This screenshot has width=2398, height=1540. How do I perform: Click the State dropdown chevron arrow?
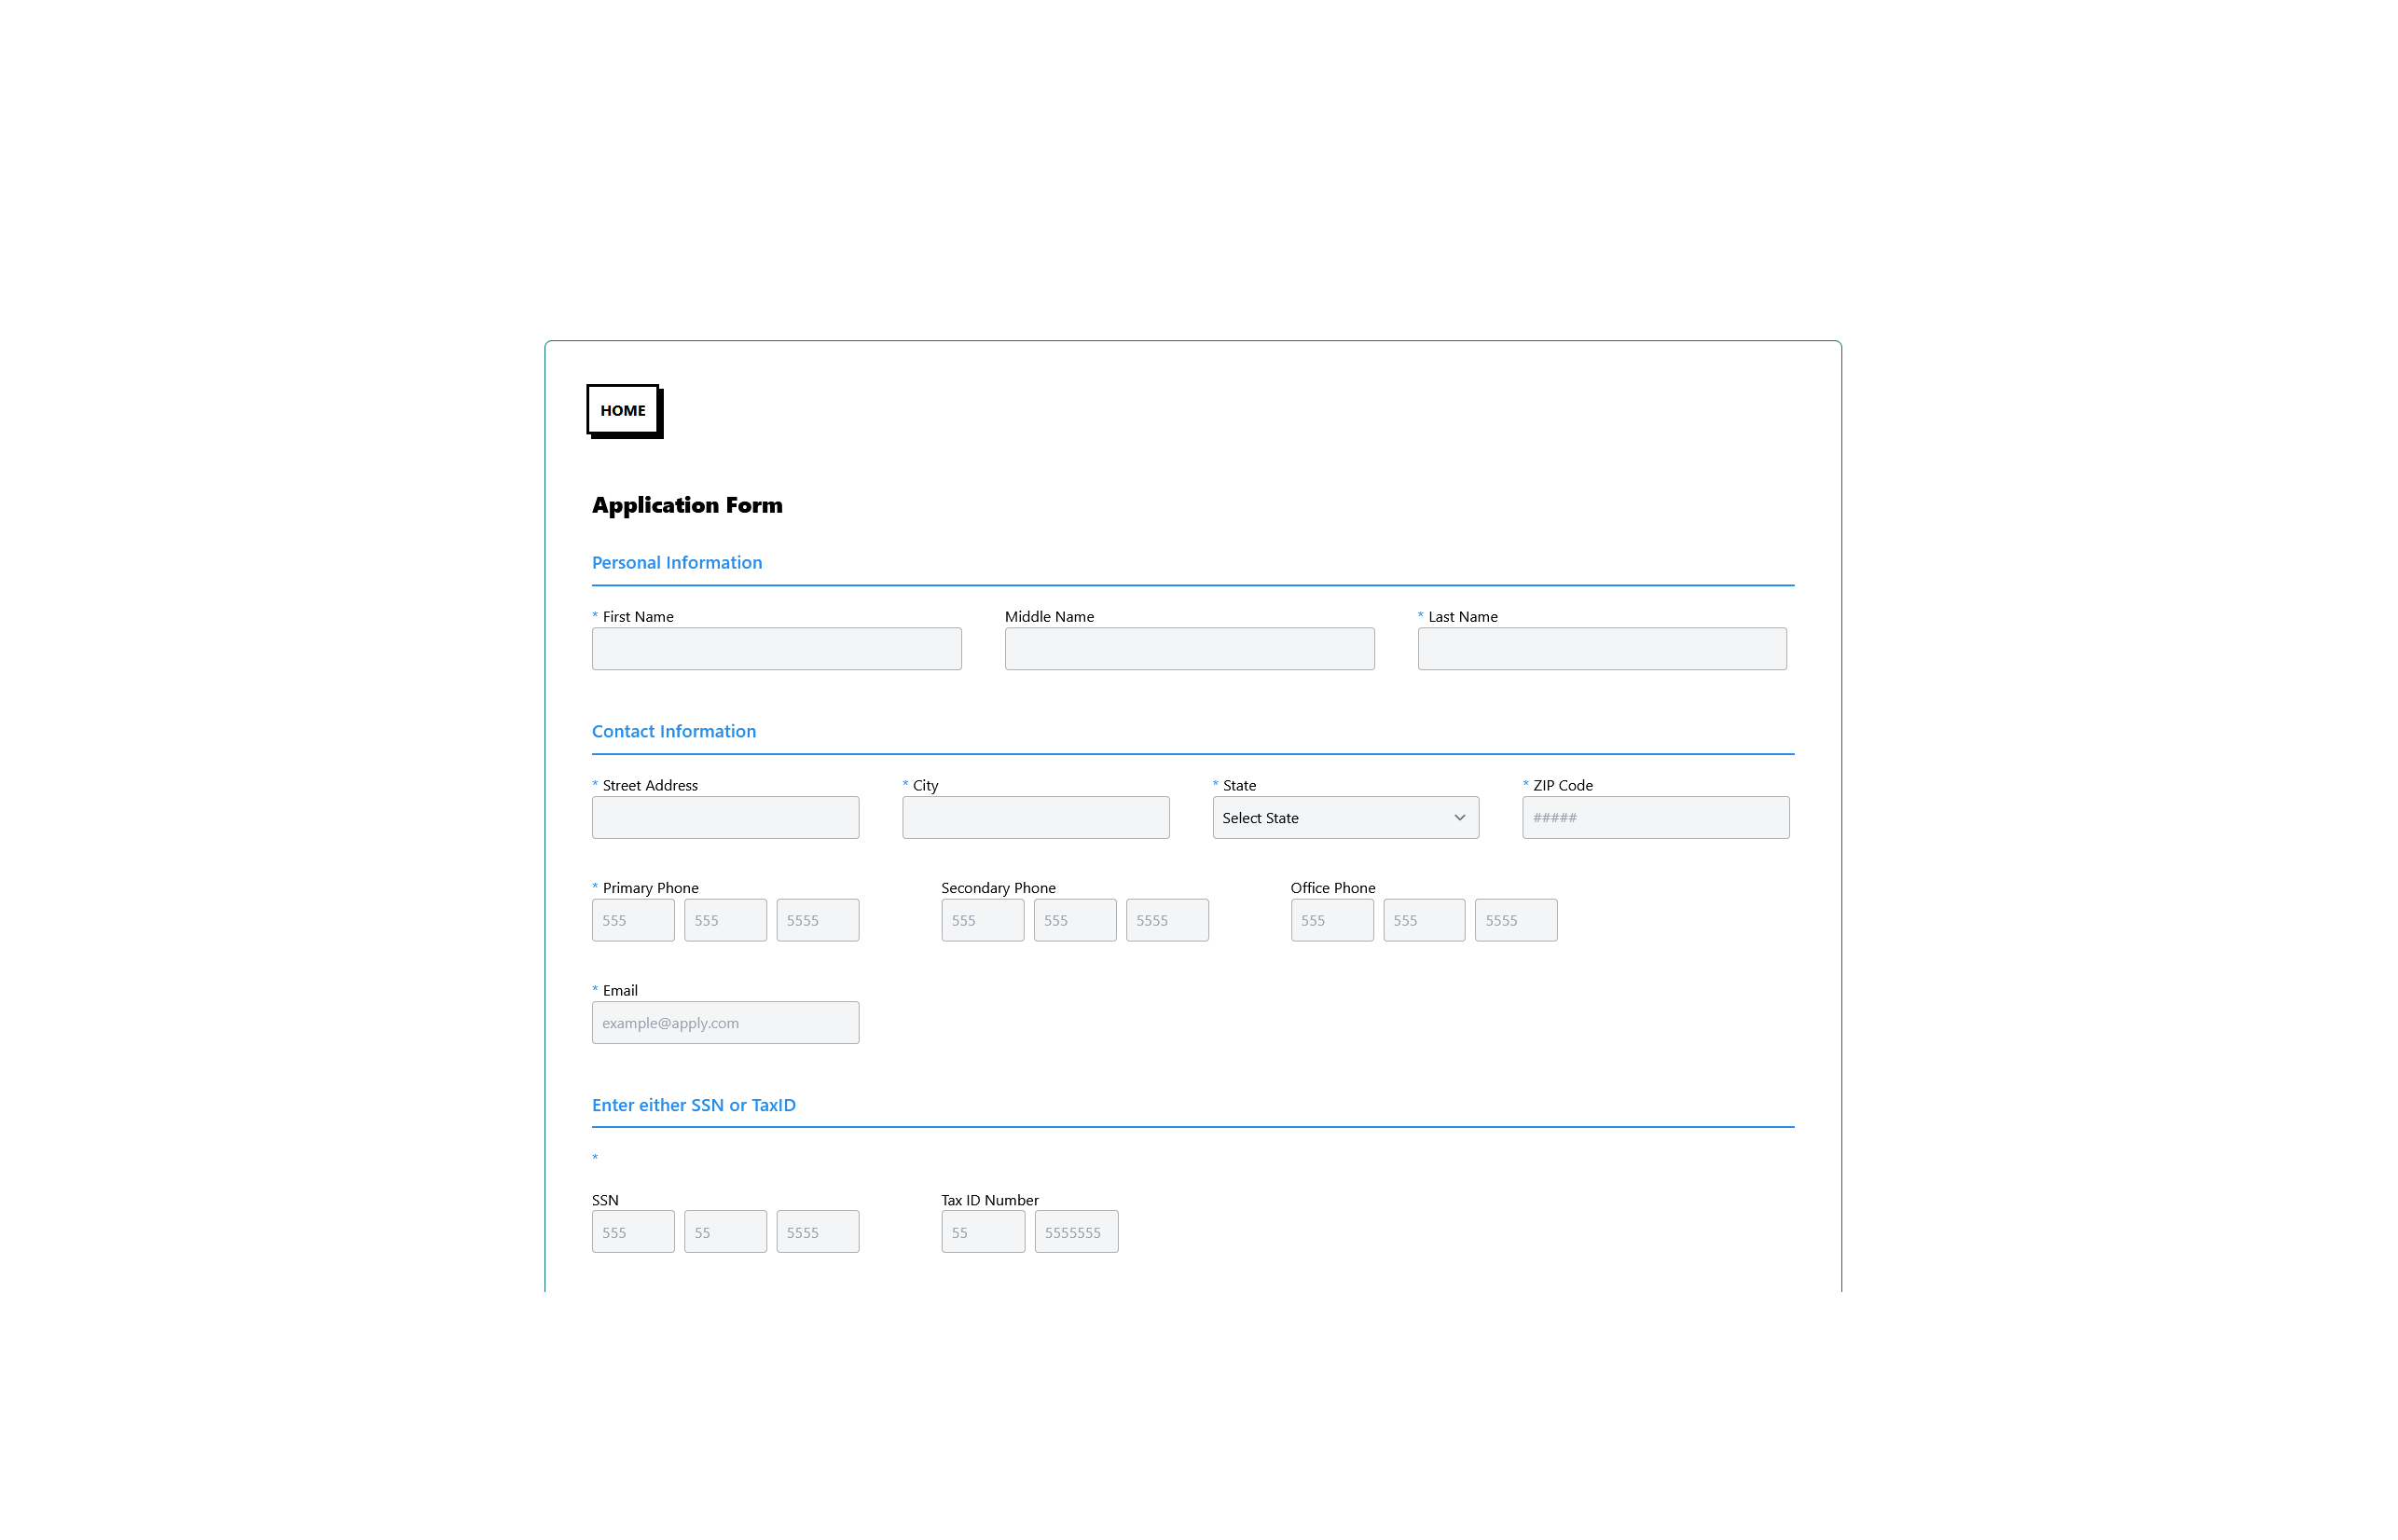point(1459,818)
